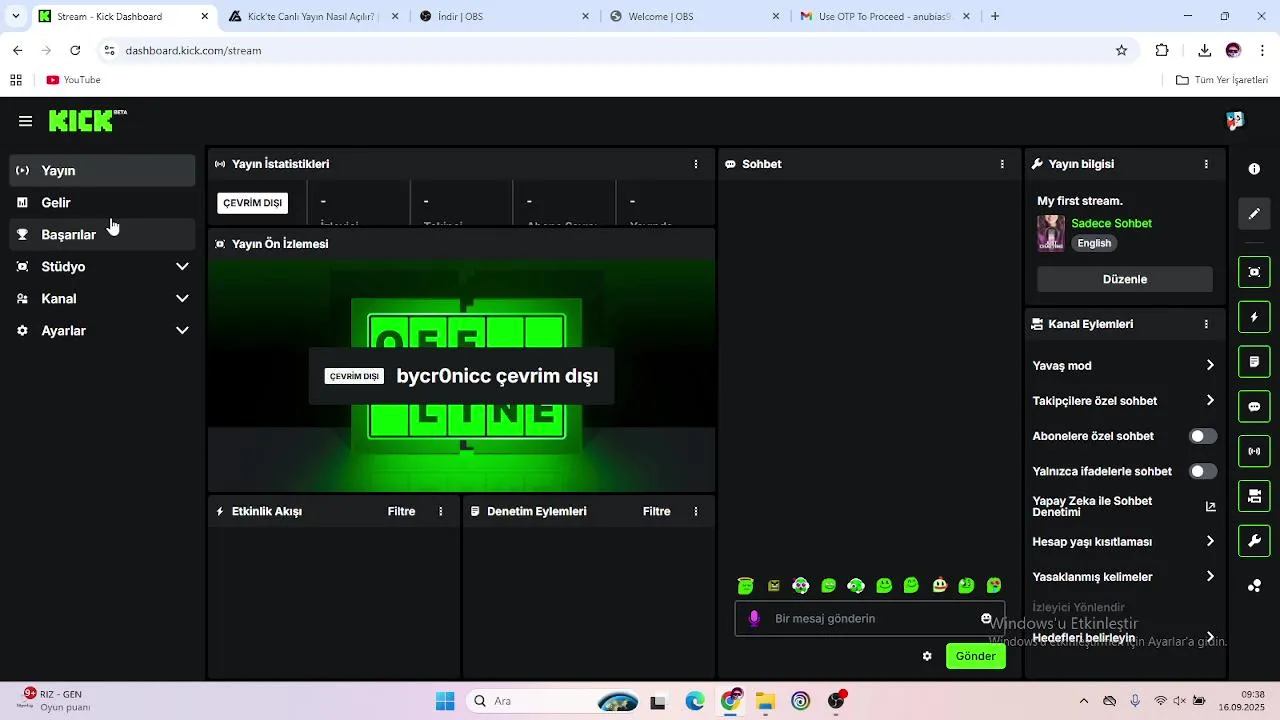The width and height of the screenshot is (1280, 720).
Task: Open Yasaklanmış kelimeler options arrow
Action: point(1210,576)
